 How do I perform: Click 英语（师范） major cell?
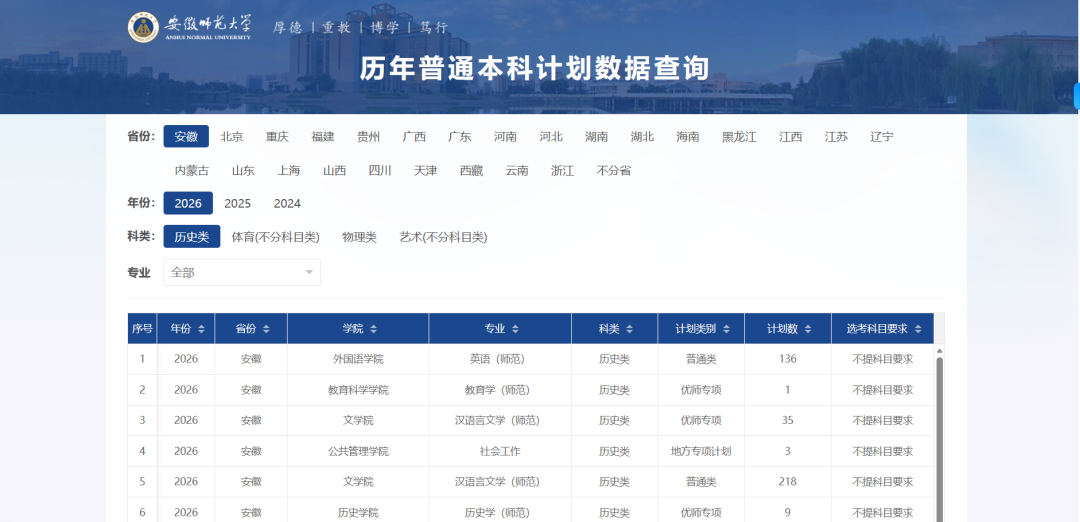coord(500,359)
